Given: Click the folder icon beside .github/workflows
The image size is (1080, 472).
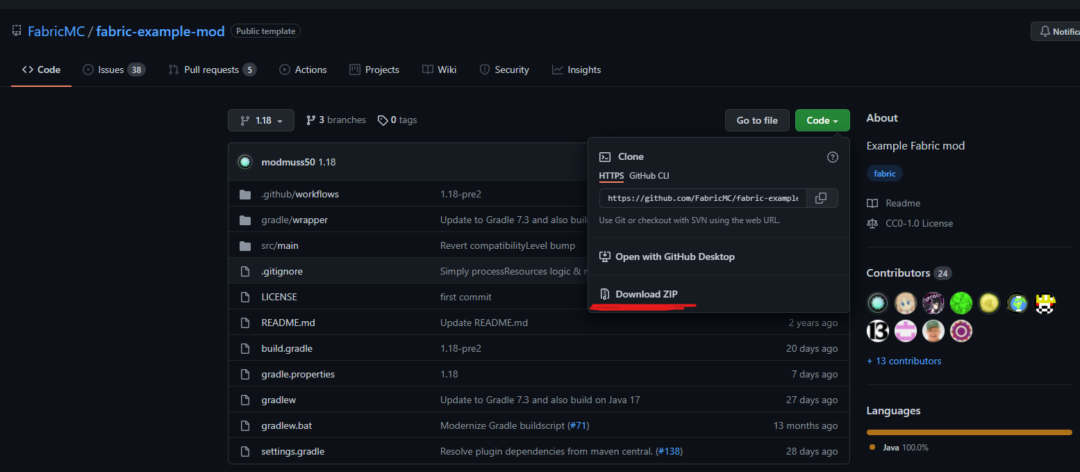Looking at the screenshot, I should point(245,194).
